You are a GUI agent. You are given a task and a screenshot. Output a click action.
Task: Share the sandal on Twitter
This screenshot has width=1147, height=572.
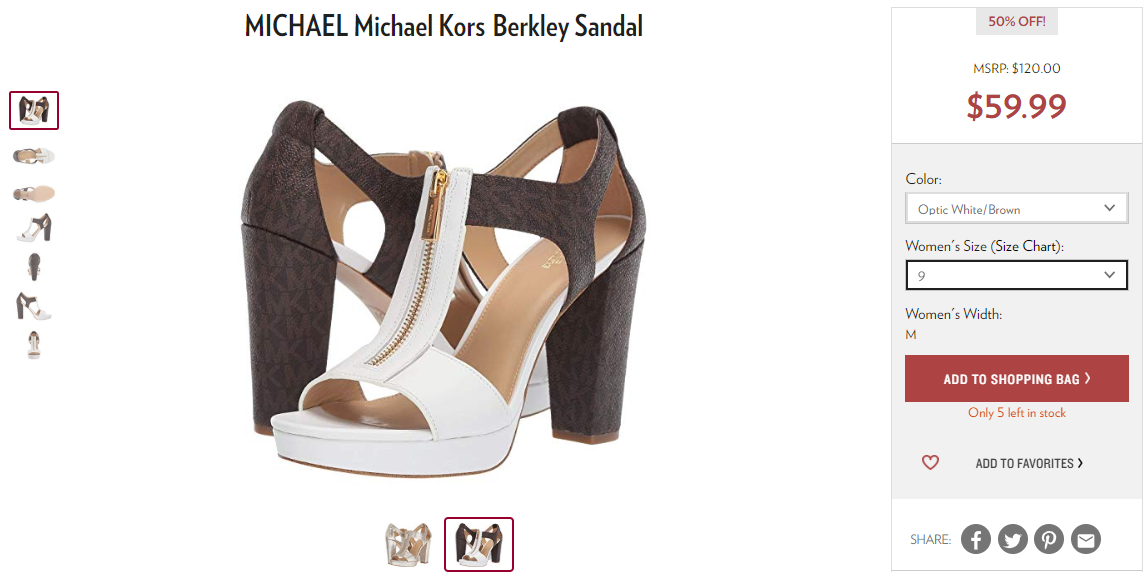tap(1012, 539)
